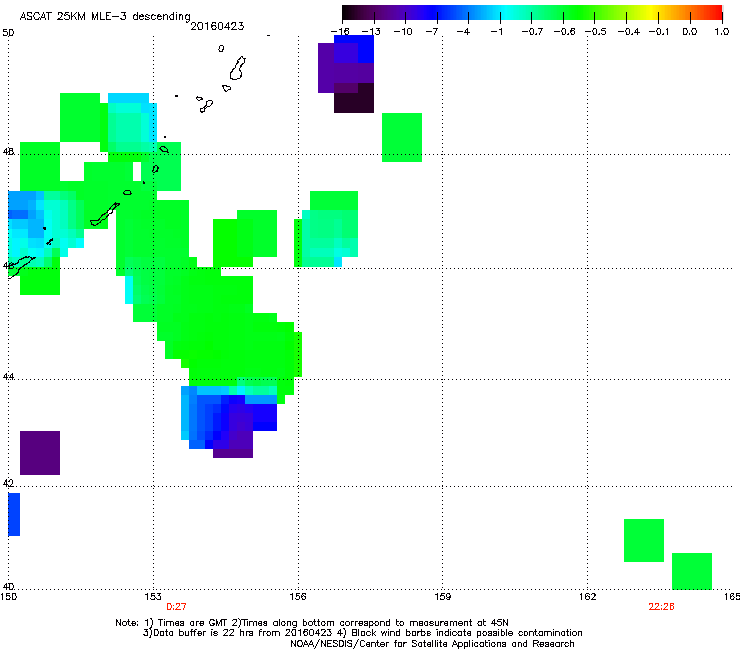Click the longitude axis label "150"
This screenshot has width=740, height=650.
pos(8,597)
